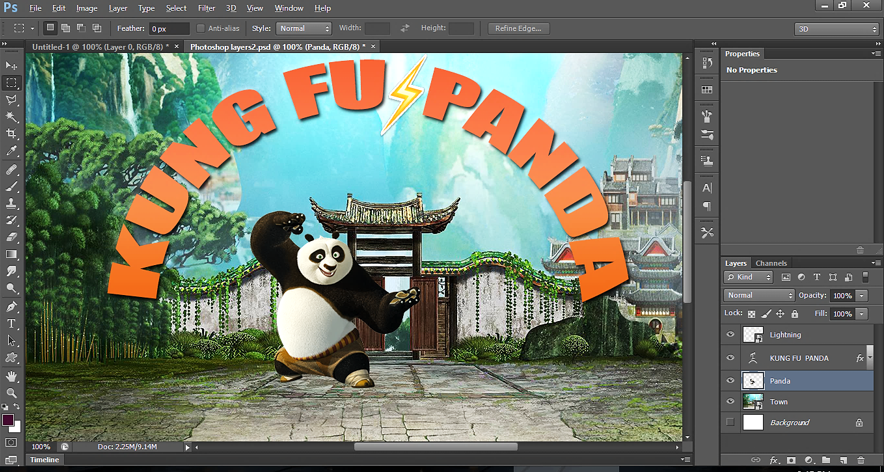The image size is (884, 472).
Task: Lock transparent pixels icon
Action: click(x=752, y=314)
